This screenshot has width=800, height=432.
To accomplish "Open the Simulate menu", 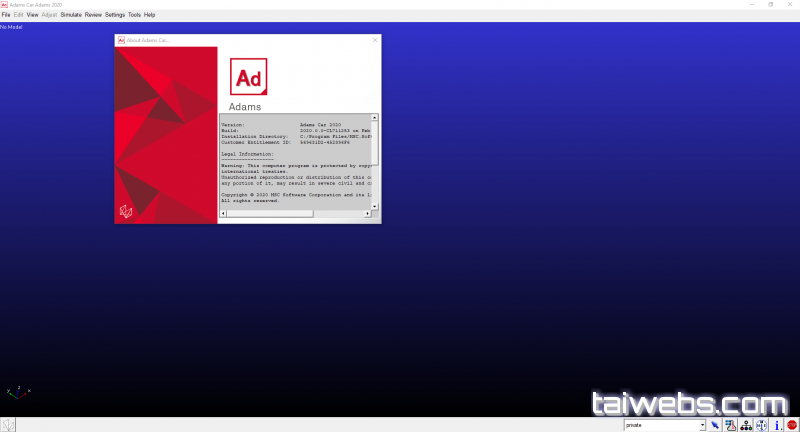I will point(71,15).
